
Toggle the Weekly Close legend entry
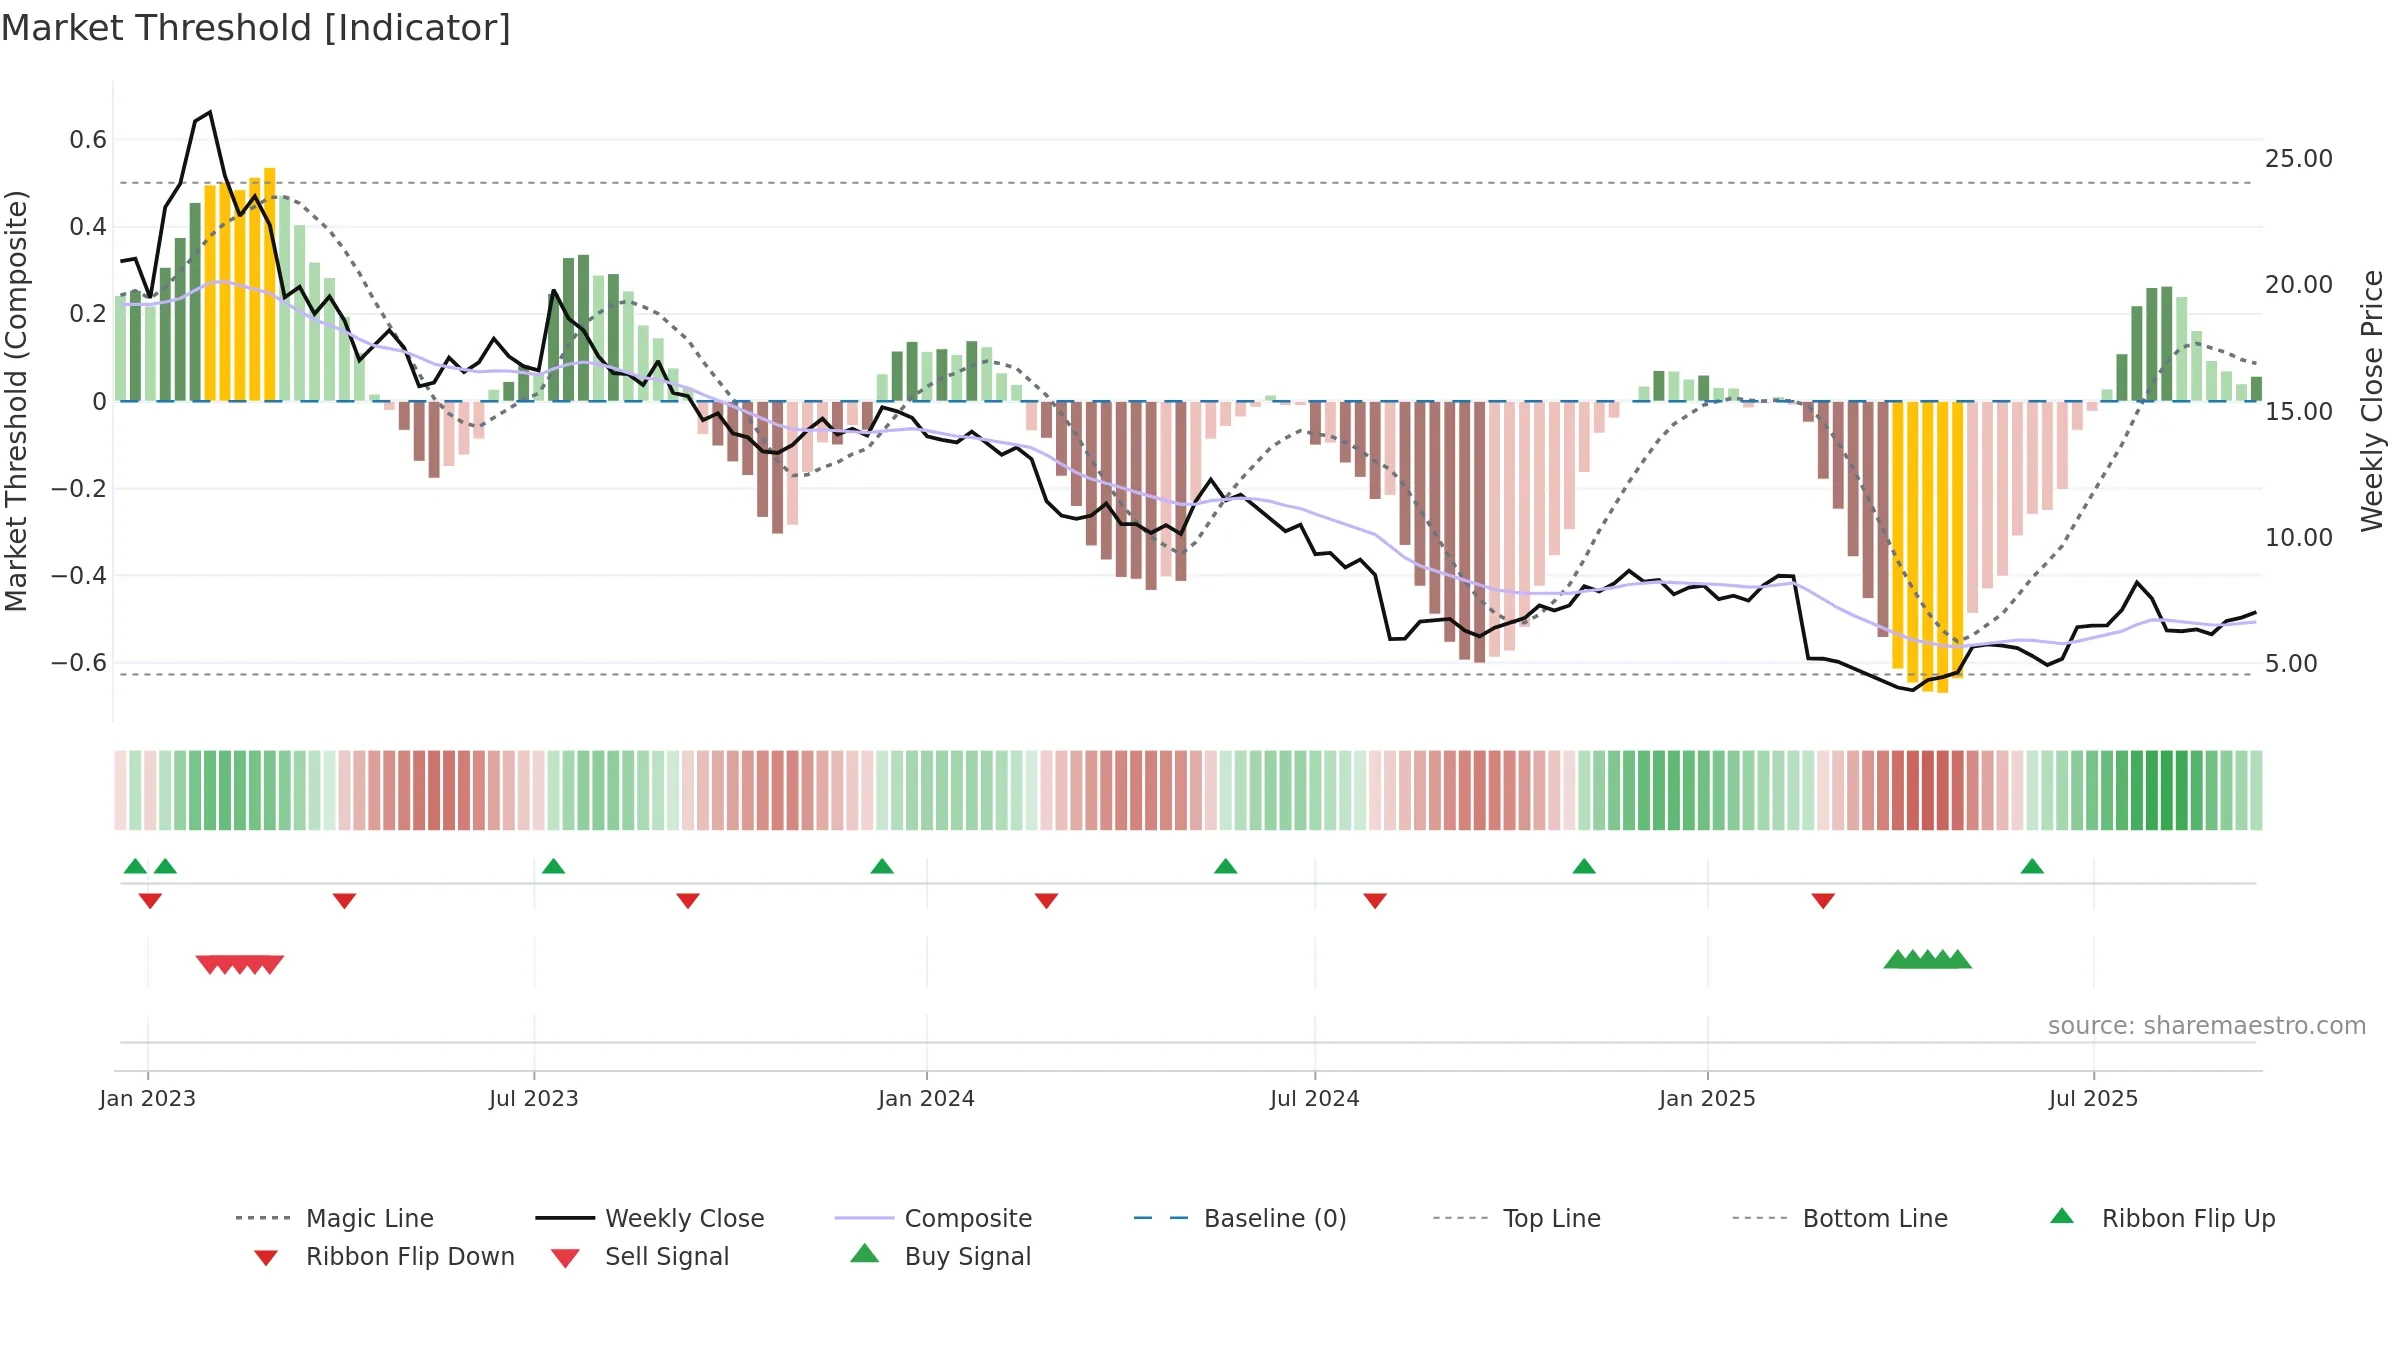649,1218
